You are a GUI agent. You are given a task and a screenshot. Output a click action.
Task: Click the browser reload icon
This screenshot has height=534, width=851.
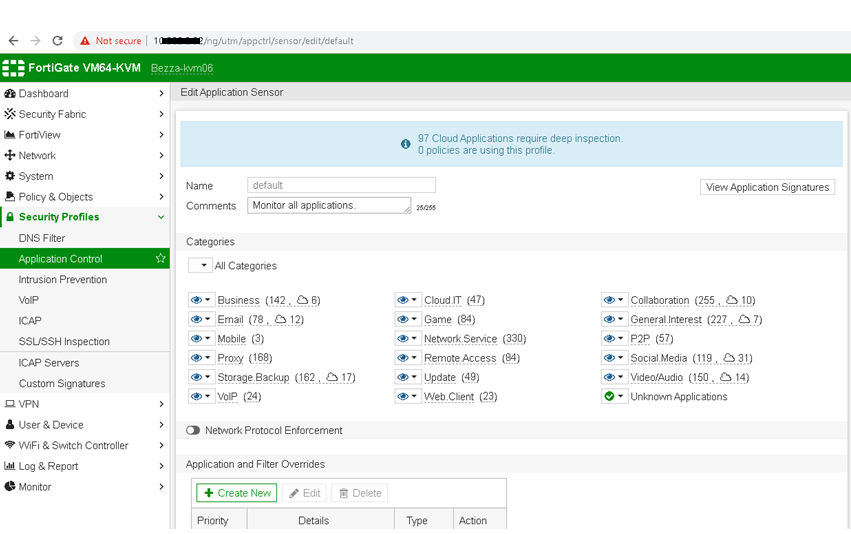(57, 41)
